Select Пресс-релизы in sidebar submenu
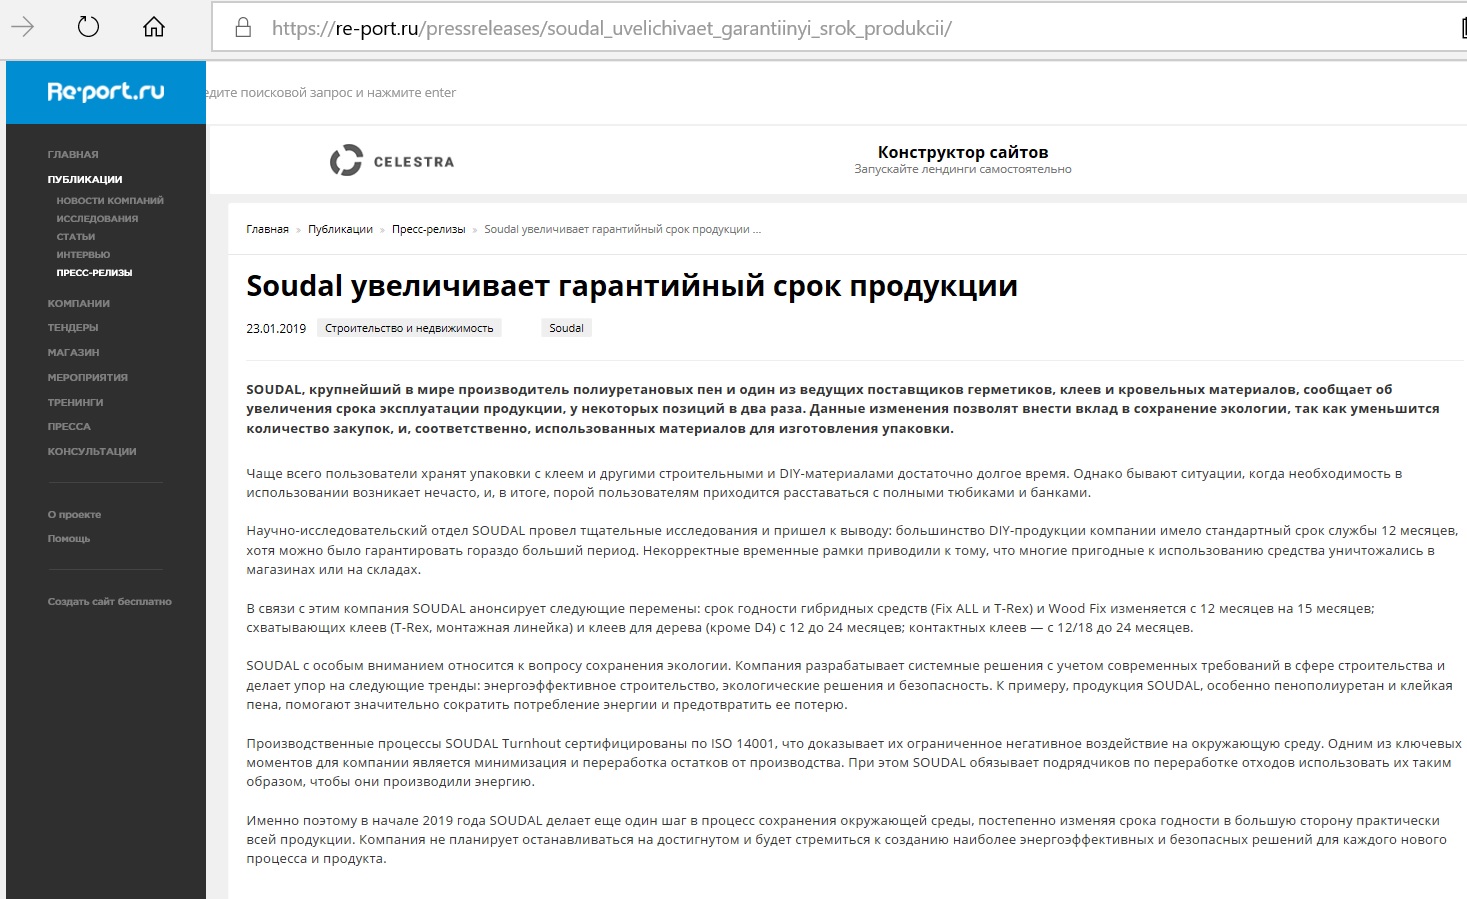Image resolution: width=1467 pixels, height=899 pixels. [94, 273]
